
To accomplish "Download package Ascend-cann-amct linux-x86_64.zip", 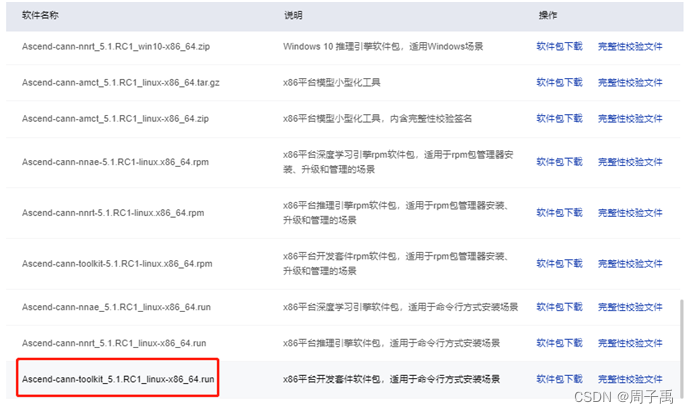I will pos(559,118).
